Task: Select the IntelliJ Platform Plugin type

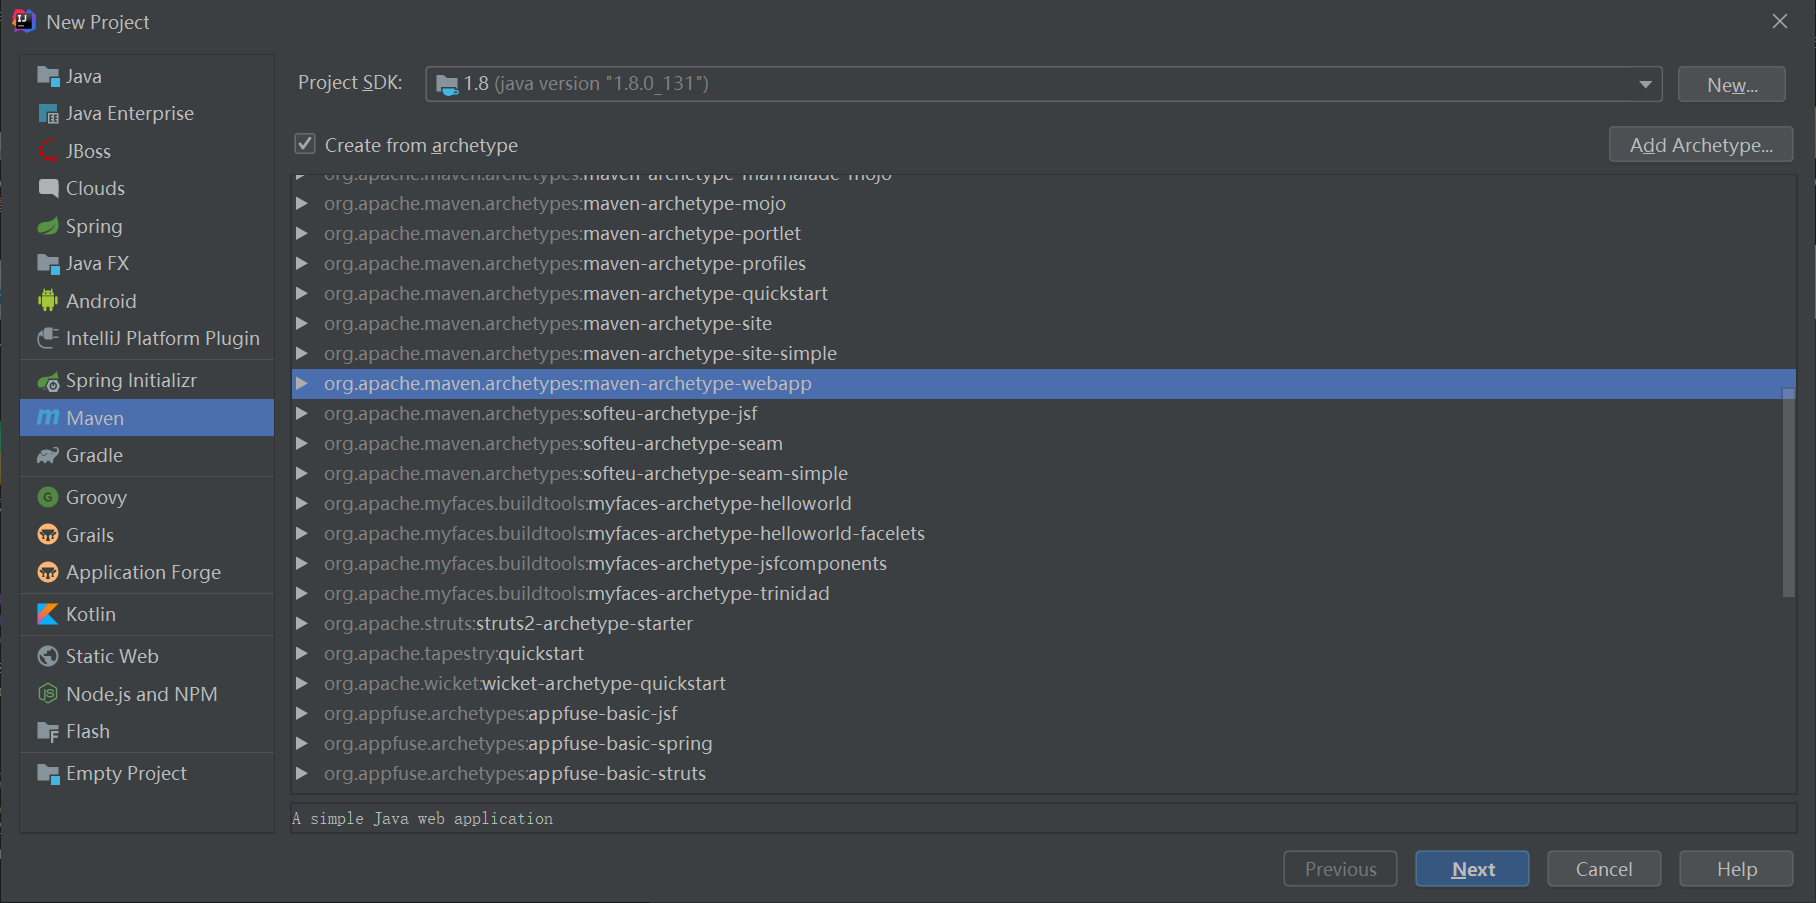Action: [x=162, y=338]
